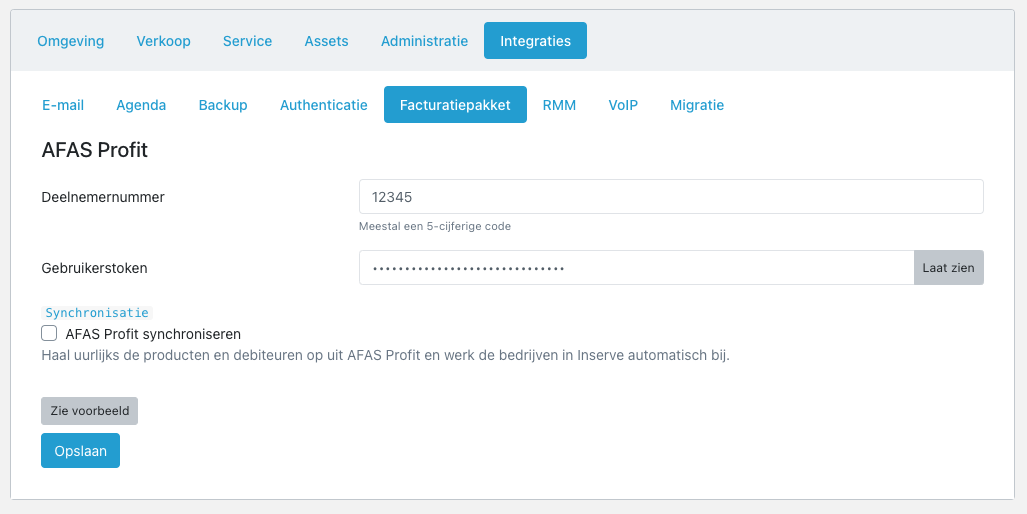1027x514 pixels.
Task: Open the Backup sub-tab
Action: click(223, 105)
